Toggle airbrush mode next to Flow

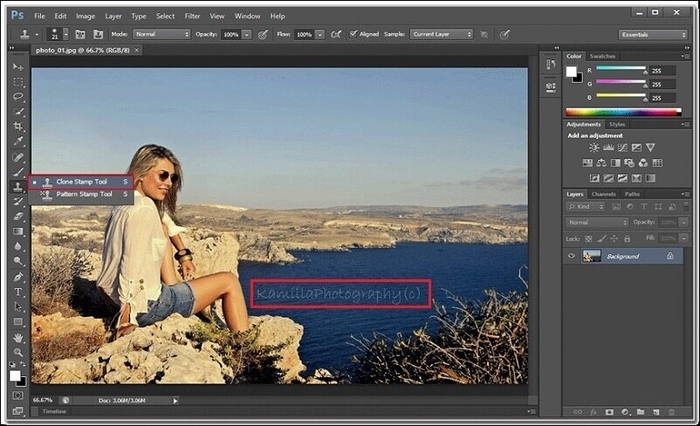click(x=337, y=34)
